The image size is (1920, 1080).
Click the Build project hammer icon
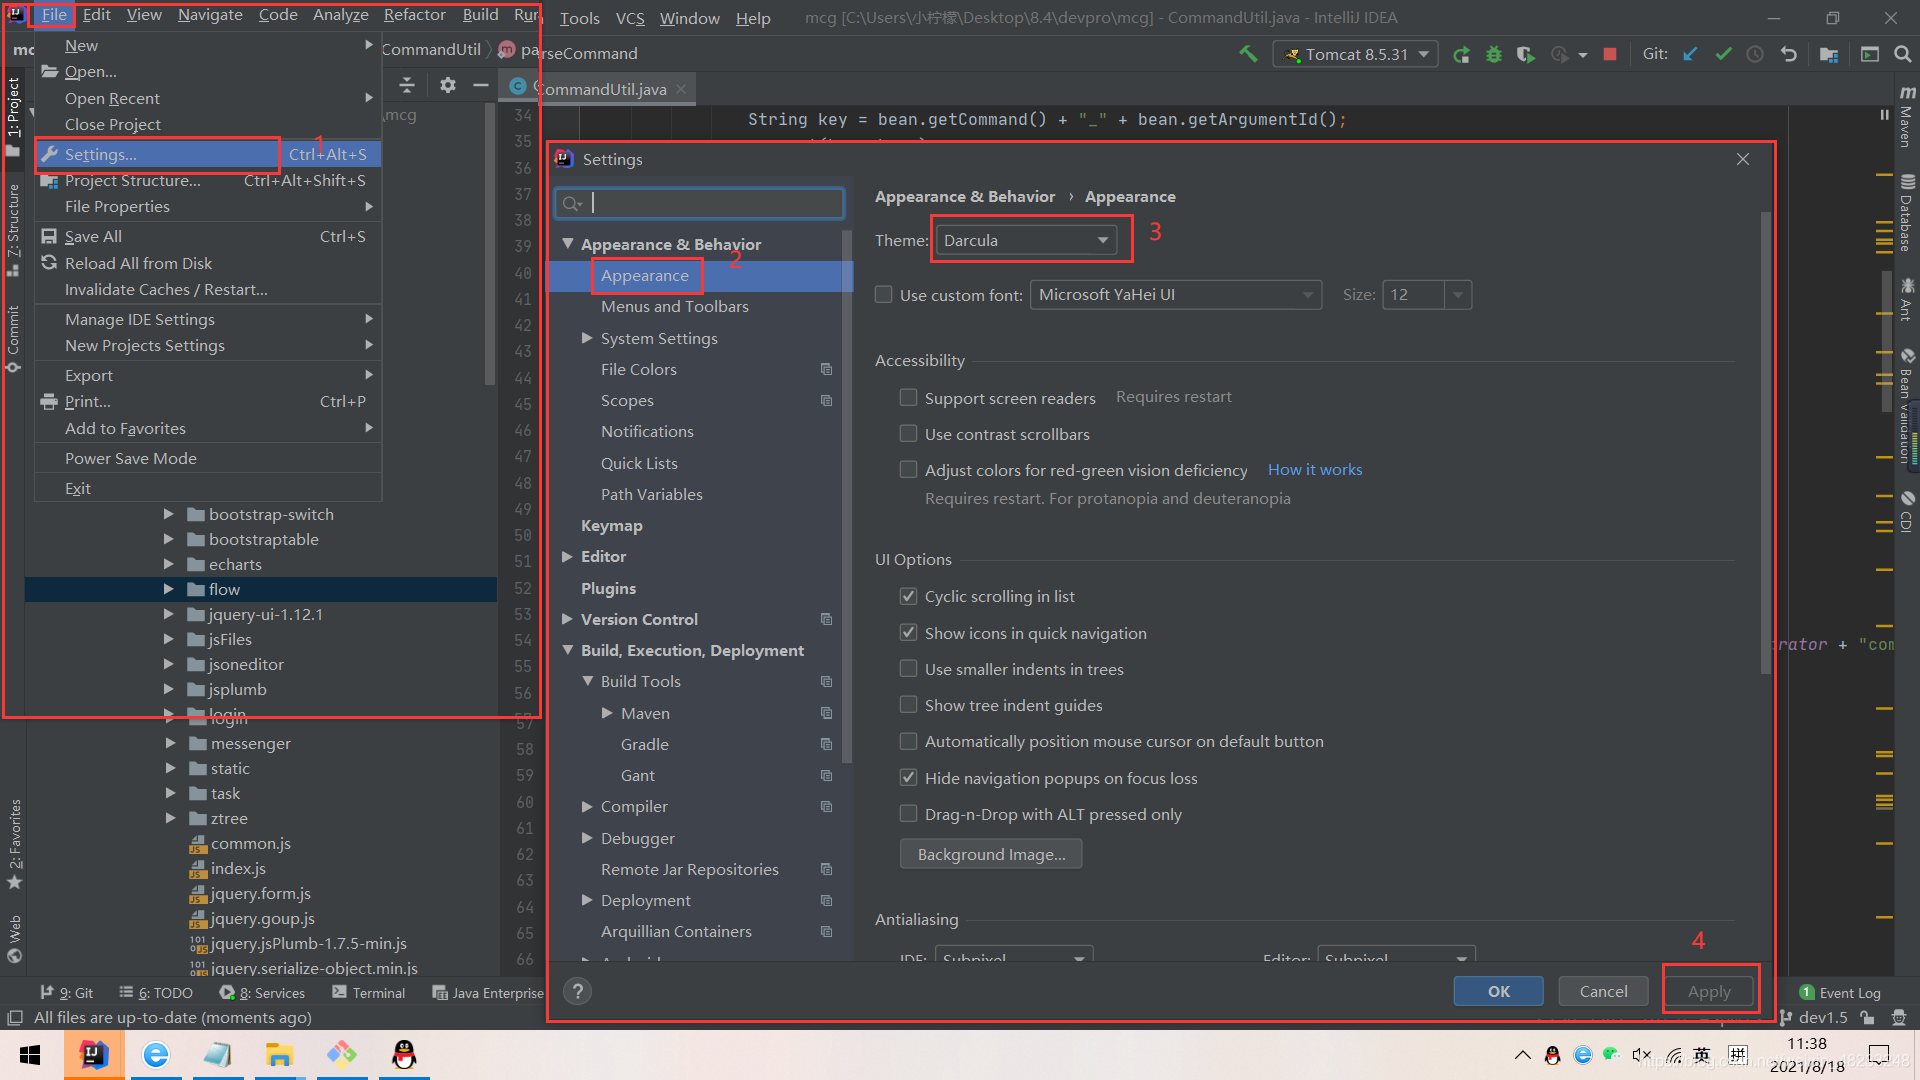click(1248, 54)
